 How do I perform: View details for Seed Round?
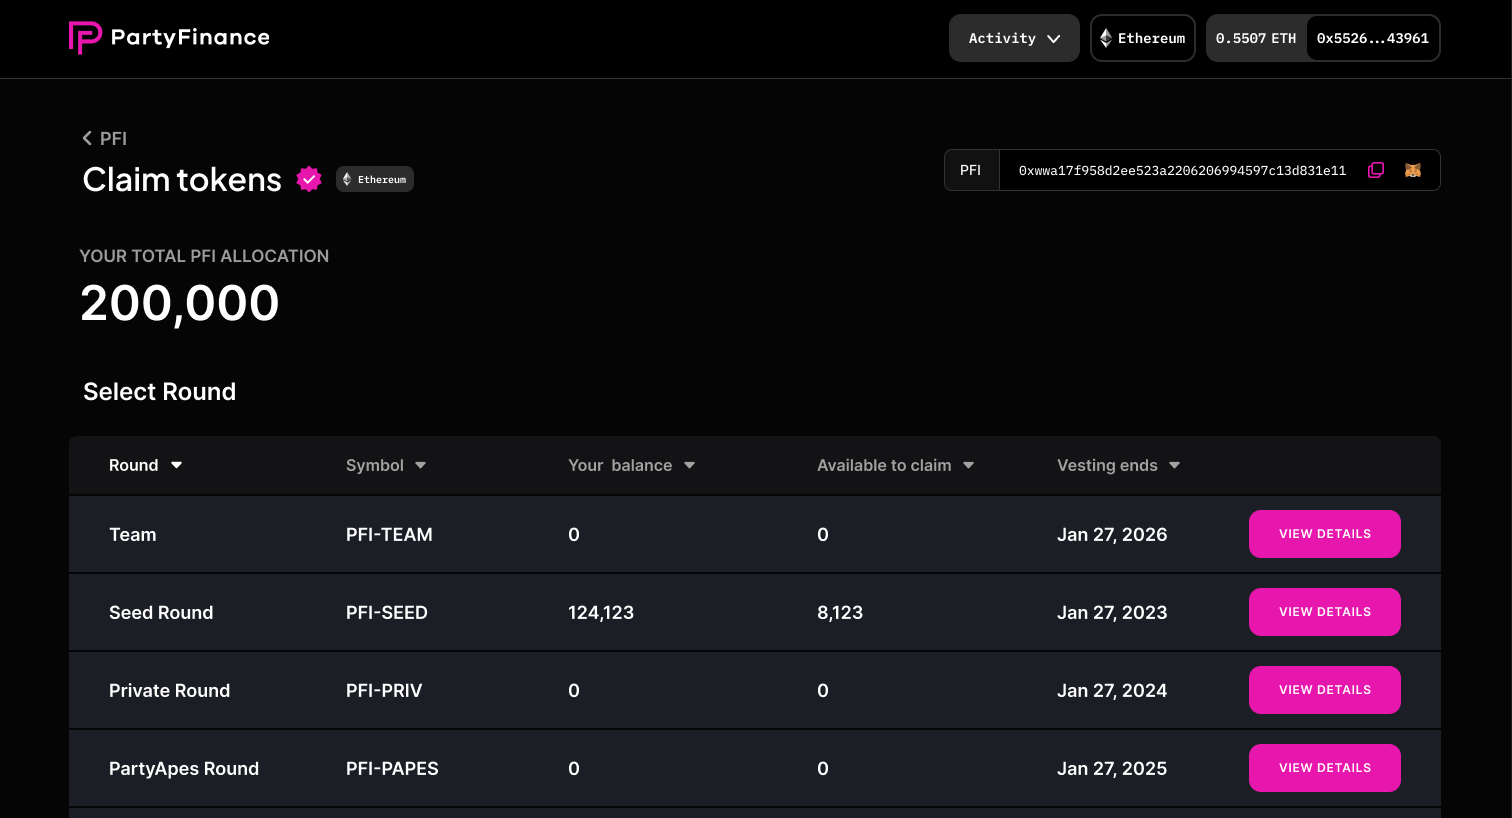click(x=1324, y=612)
